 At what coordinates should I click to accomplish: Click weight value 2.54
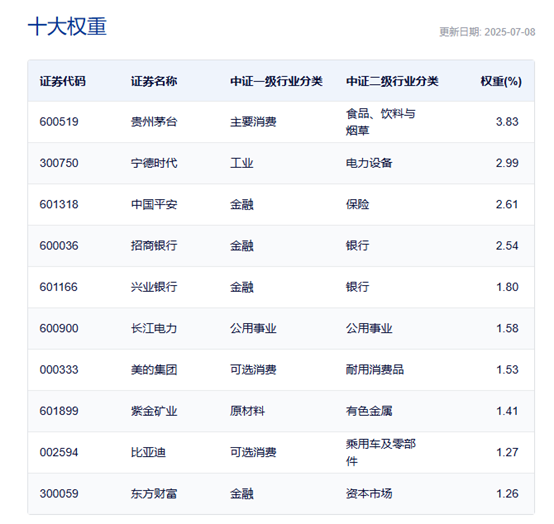click(507, 246)
